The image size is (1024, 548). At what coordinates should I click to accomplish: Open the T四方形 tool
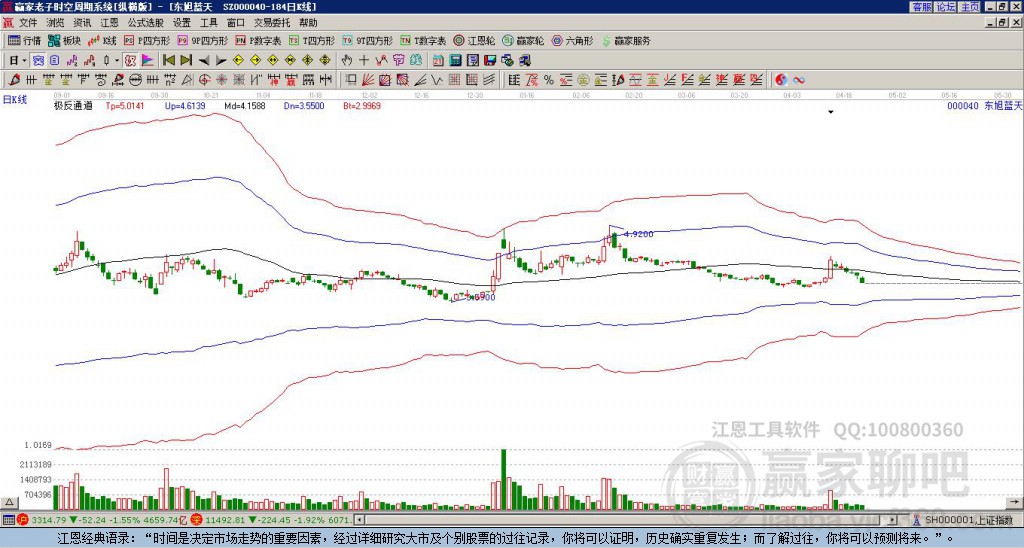pyautogui.click(x=312, y=40)
